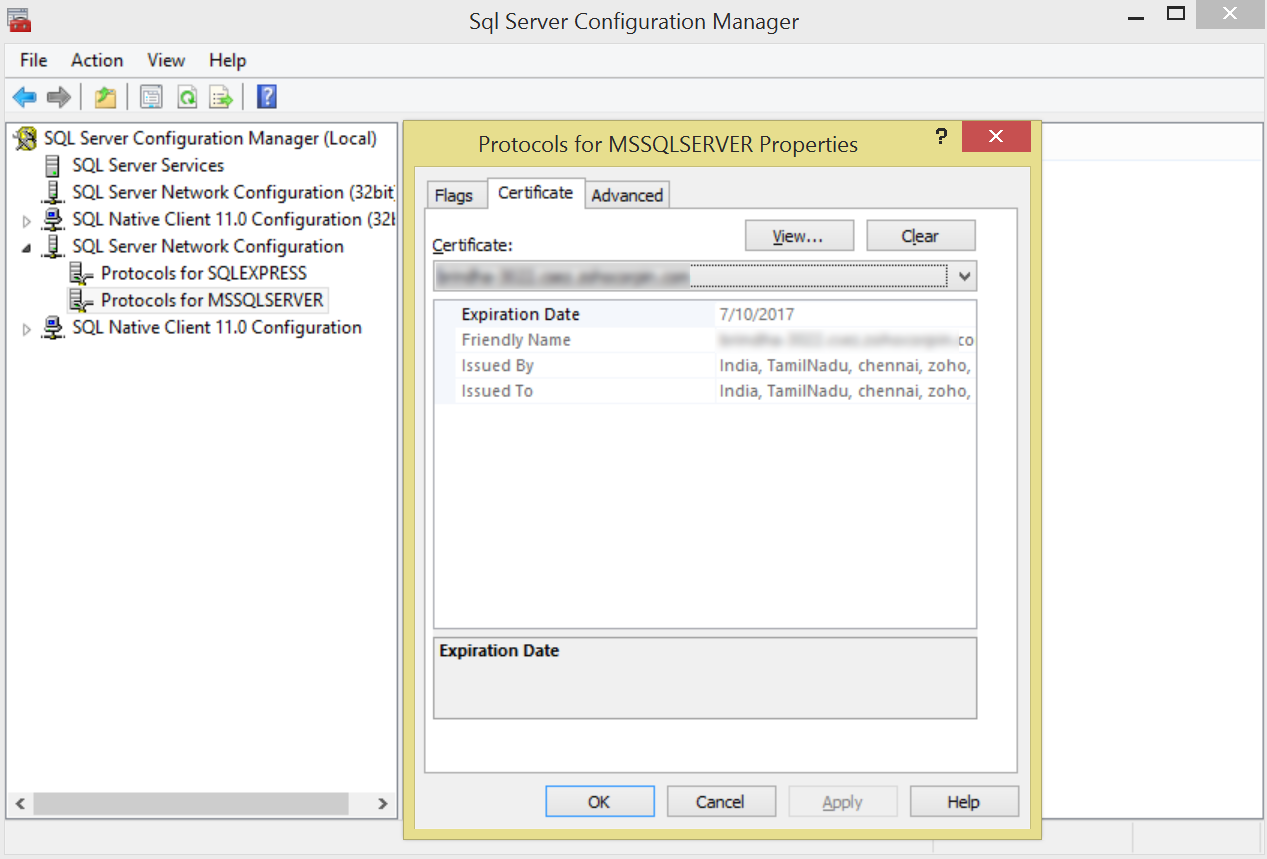Click the Export List toolbar icon
Image resolution: width=1267 pixels, height=859 pixels.
click(x=221, y=97)
